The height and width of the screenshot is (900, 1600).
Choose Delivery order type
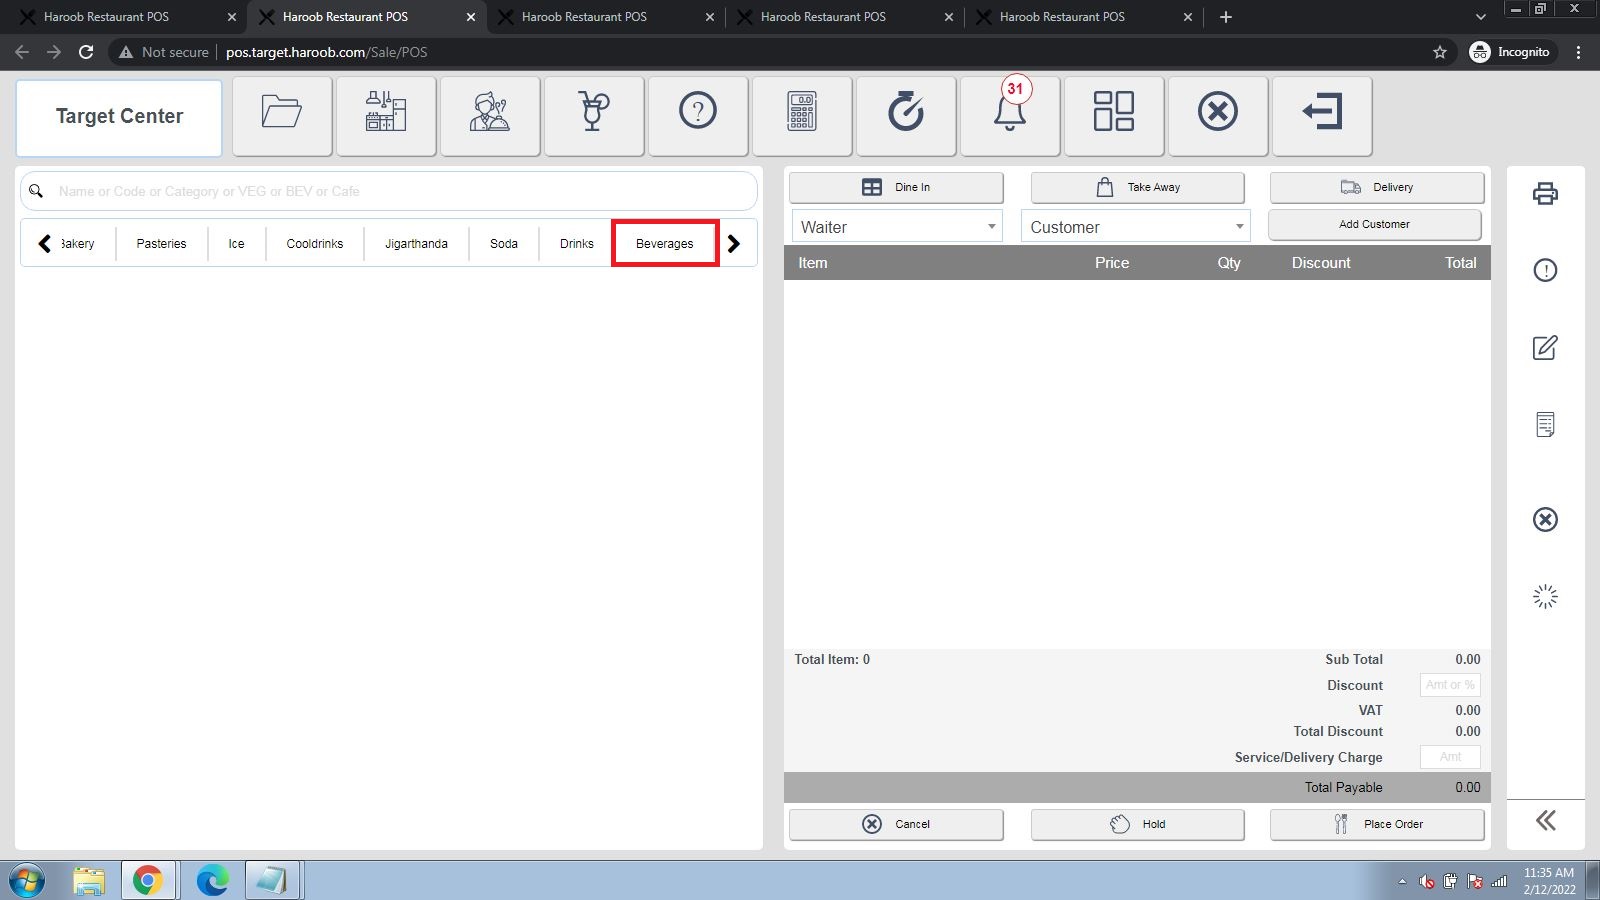(x=1377, y=187)
